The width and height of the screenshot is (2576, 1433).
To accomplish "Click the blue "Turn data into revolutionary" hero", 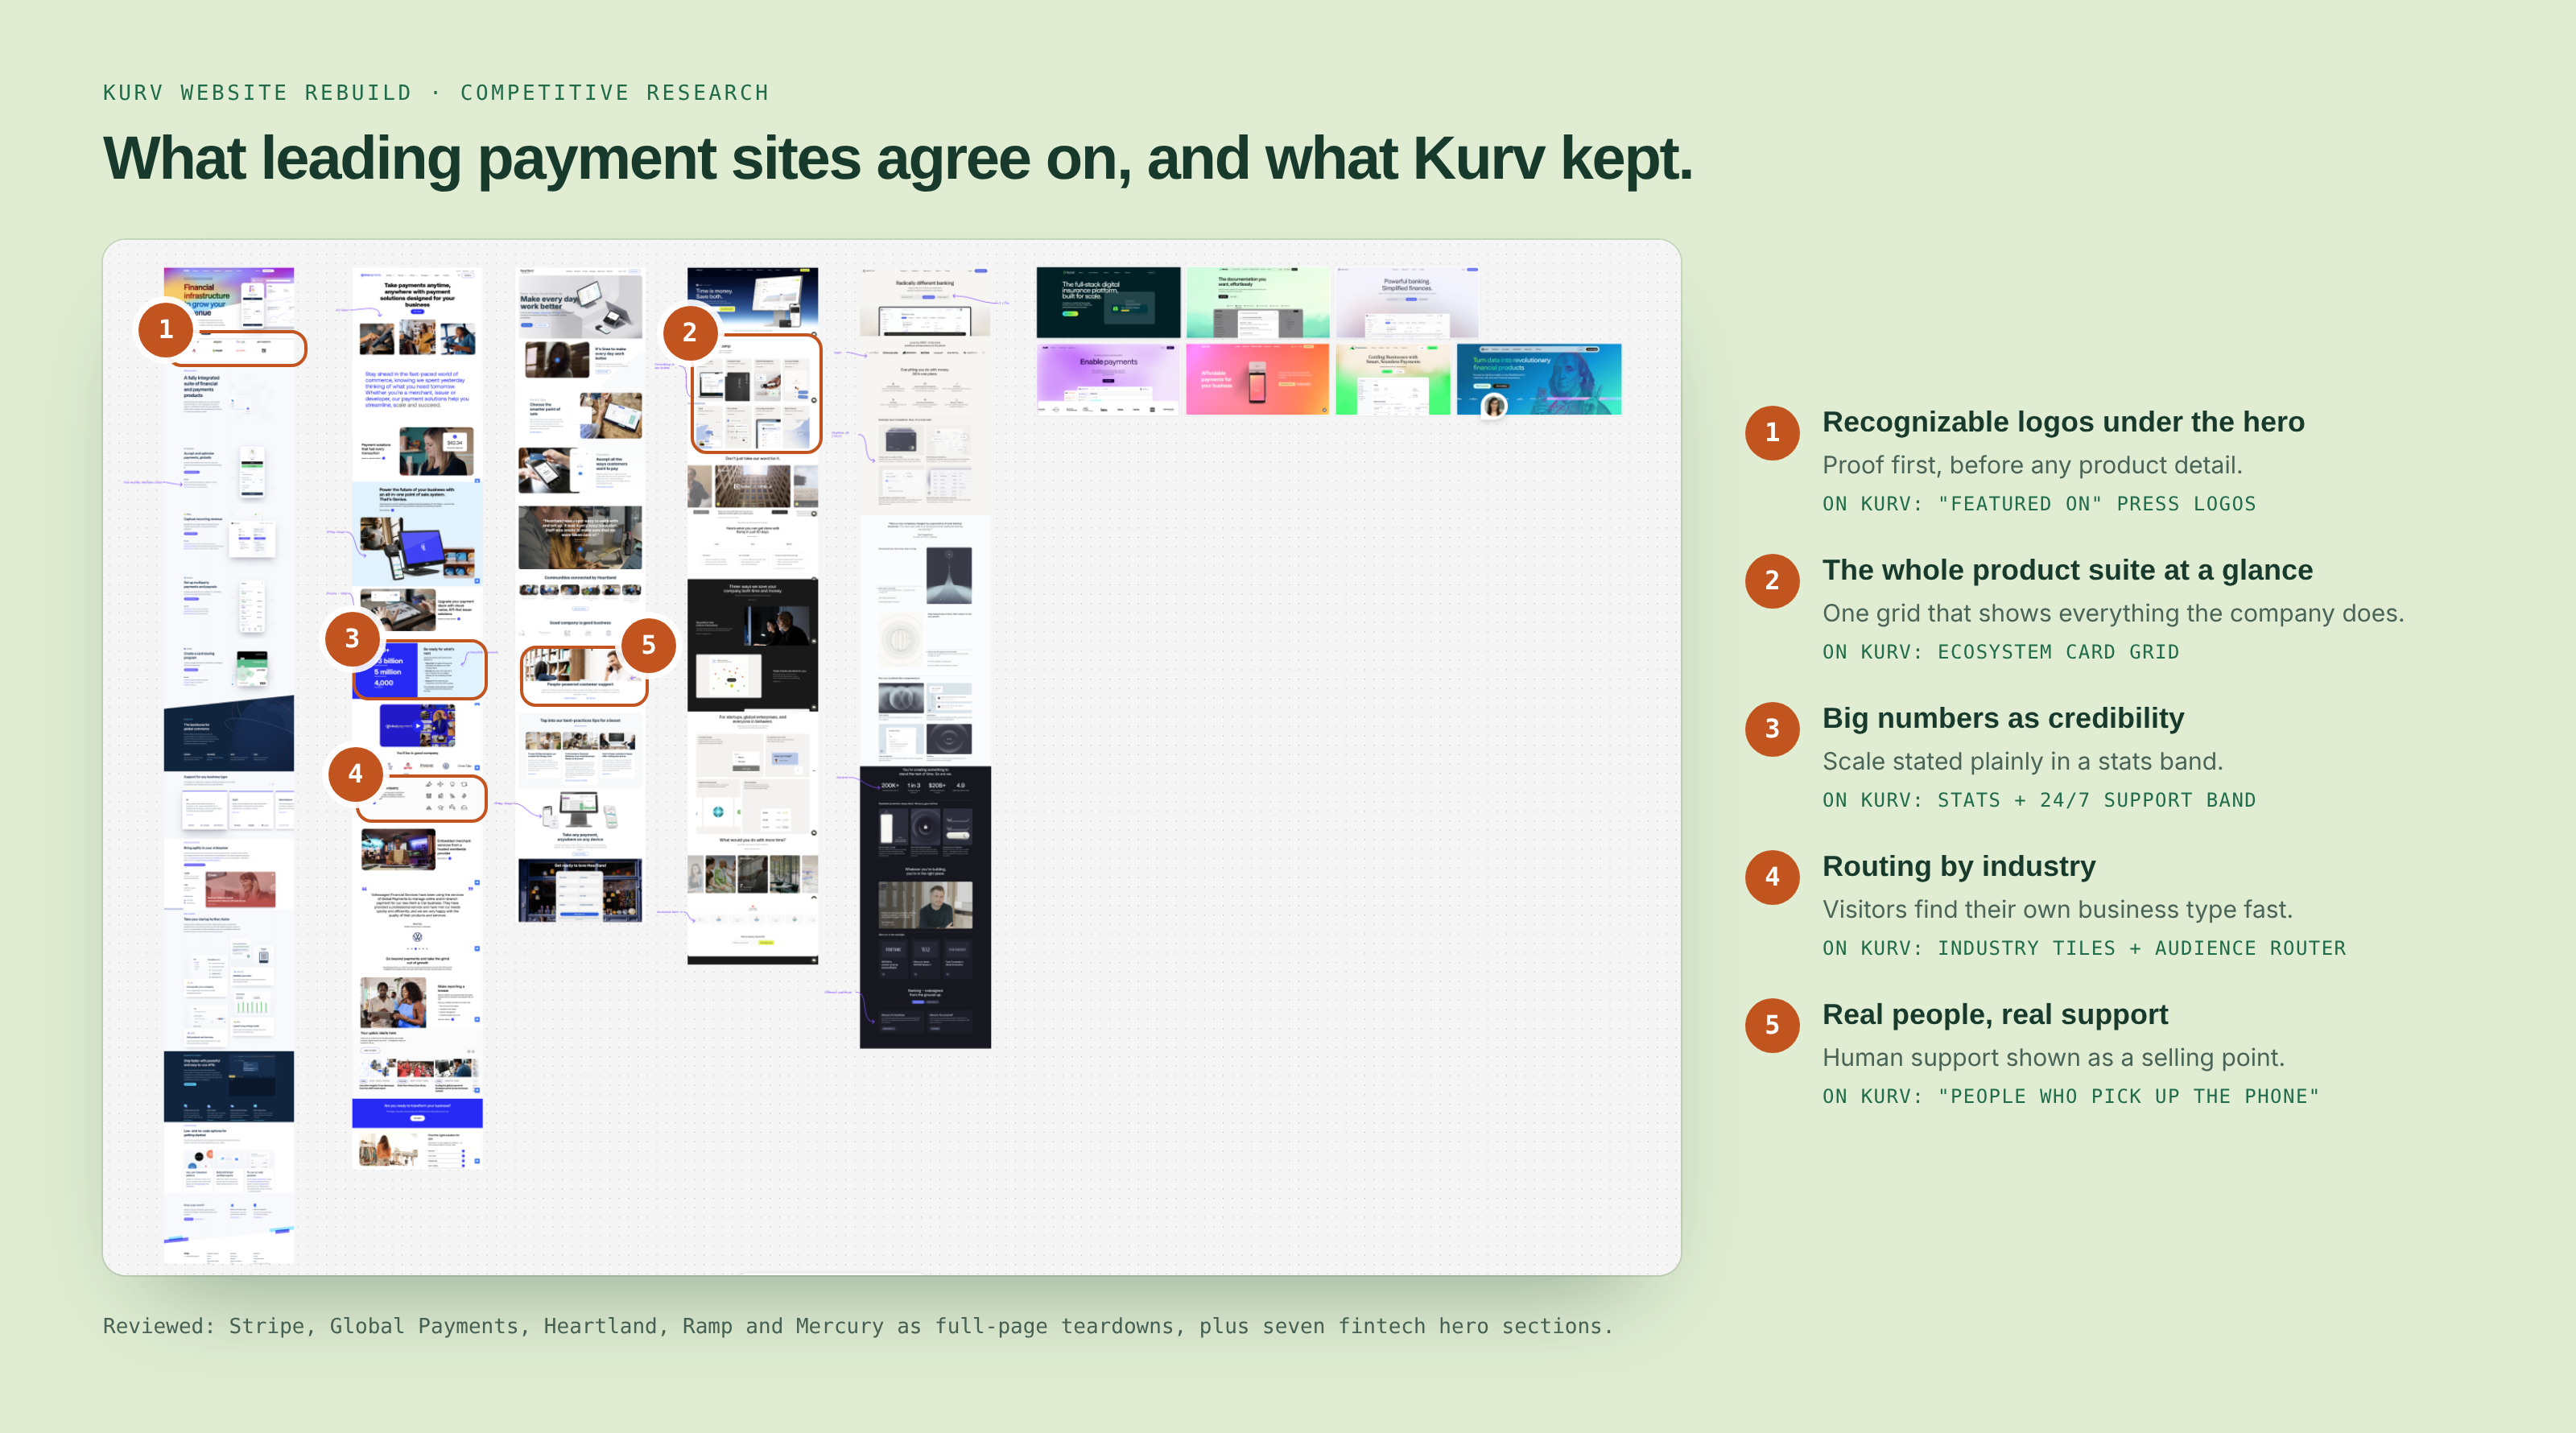I will pos(1539,379).
